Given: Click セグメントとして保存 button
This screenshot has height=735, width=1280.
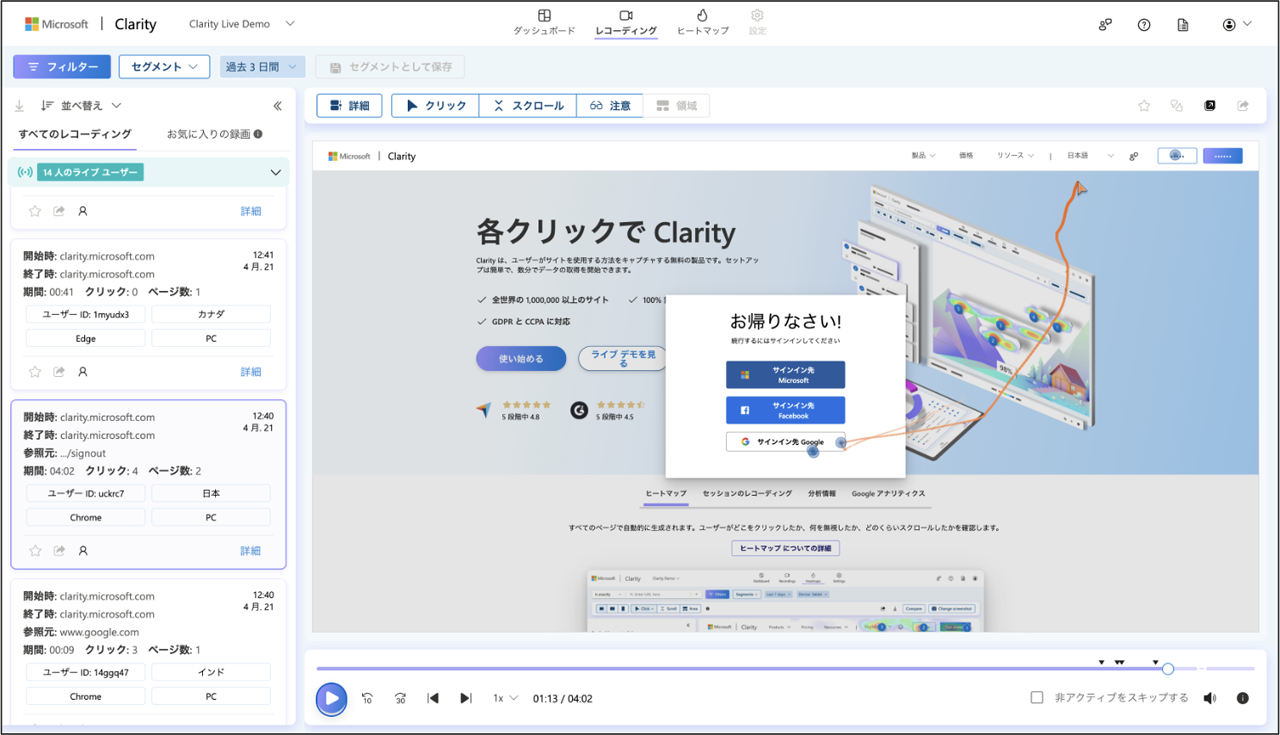Looking at the screenshot, I should tap(390, 67).
